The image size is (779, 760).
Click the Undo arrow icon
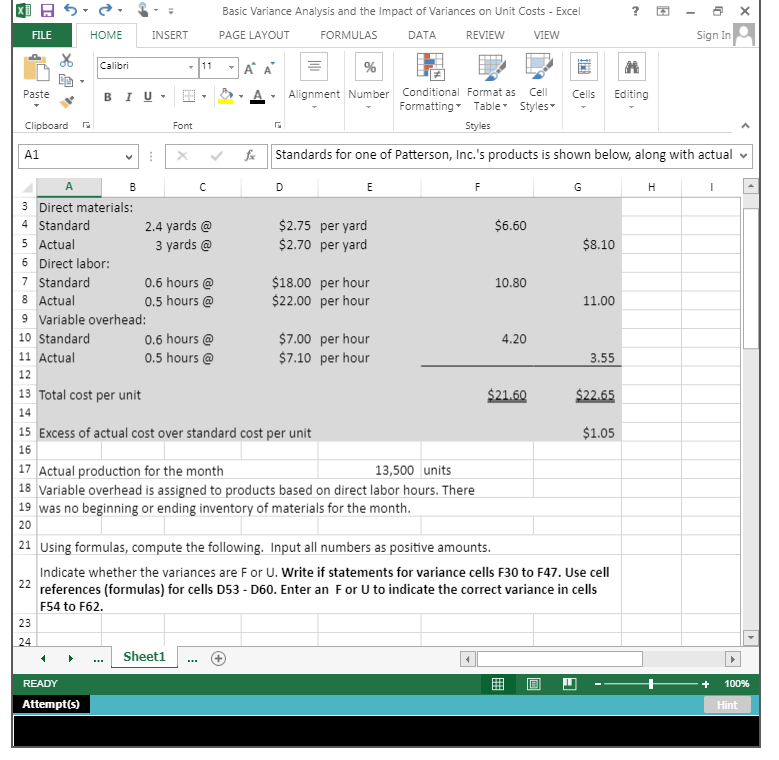(x=71, y=10)
